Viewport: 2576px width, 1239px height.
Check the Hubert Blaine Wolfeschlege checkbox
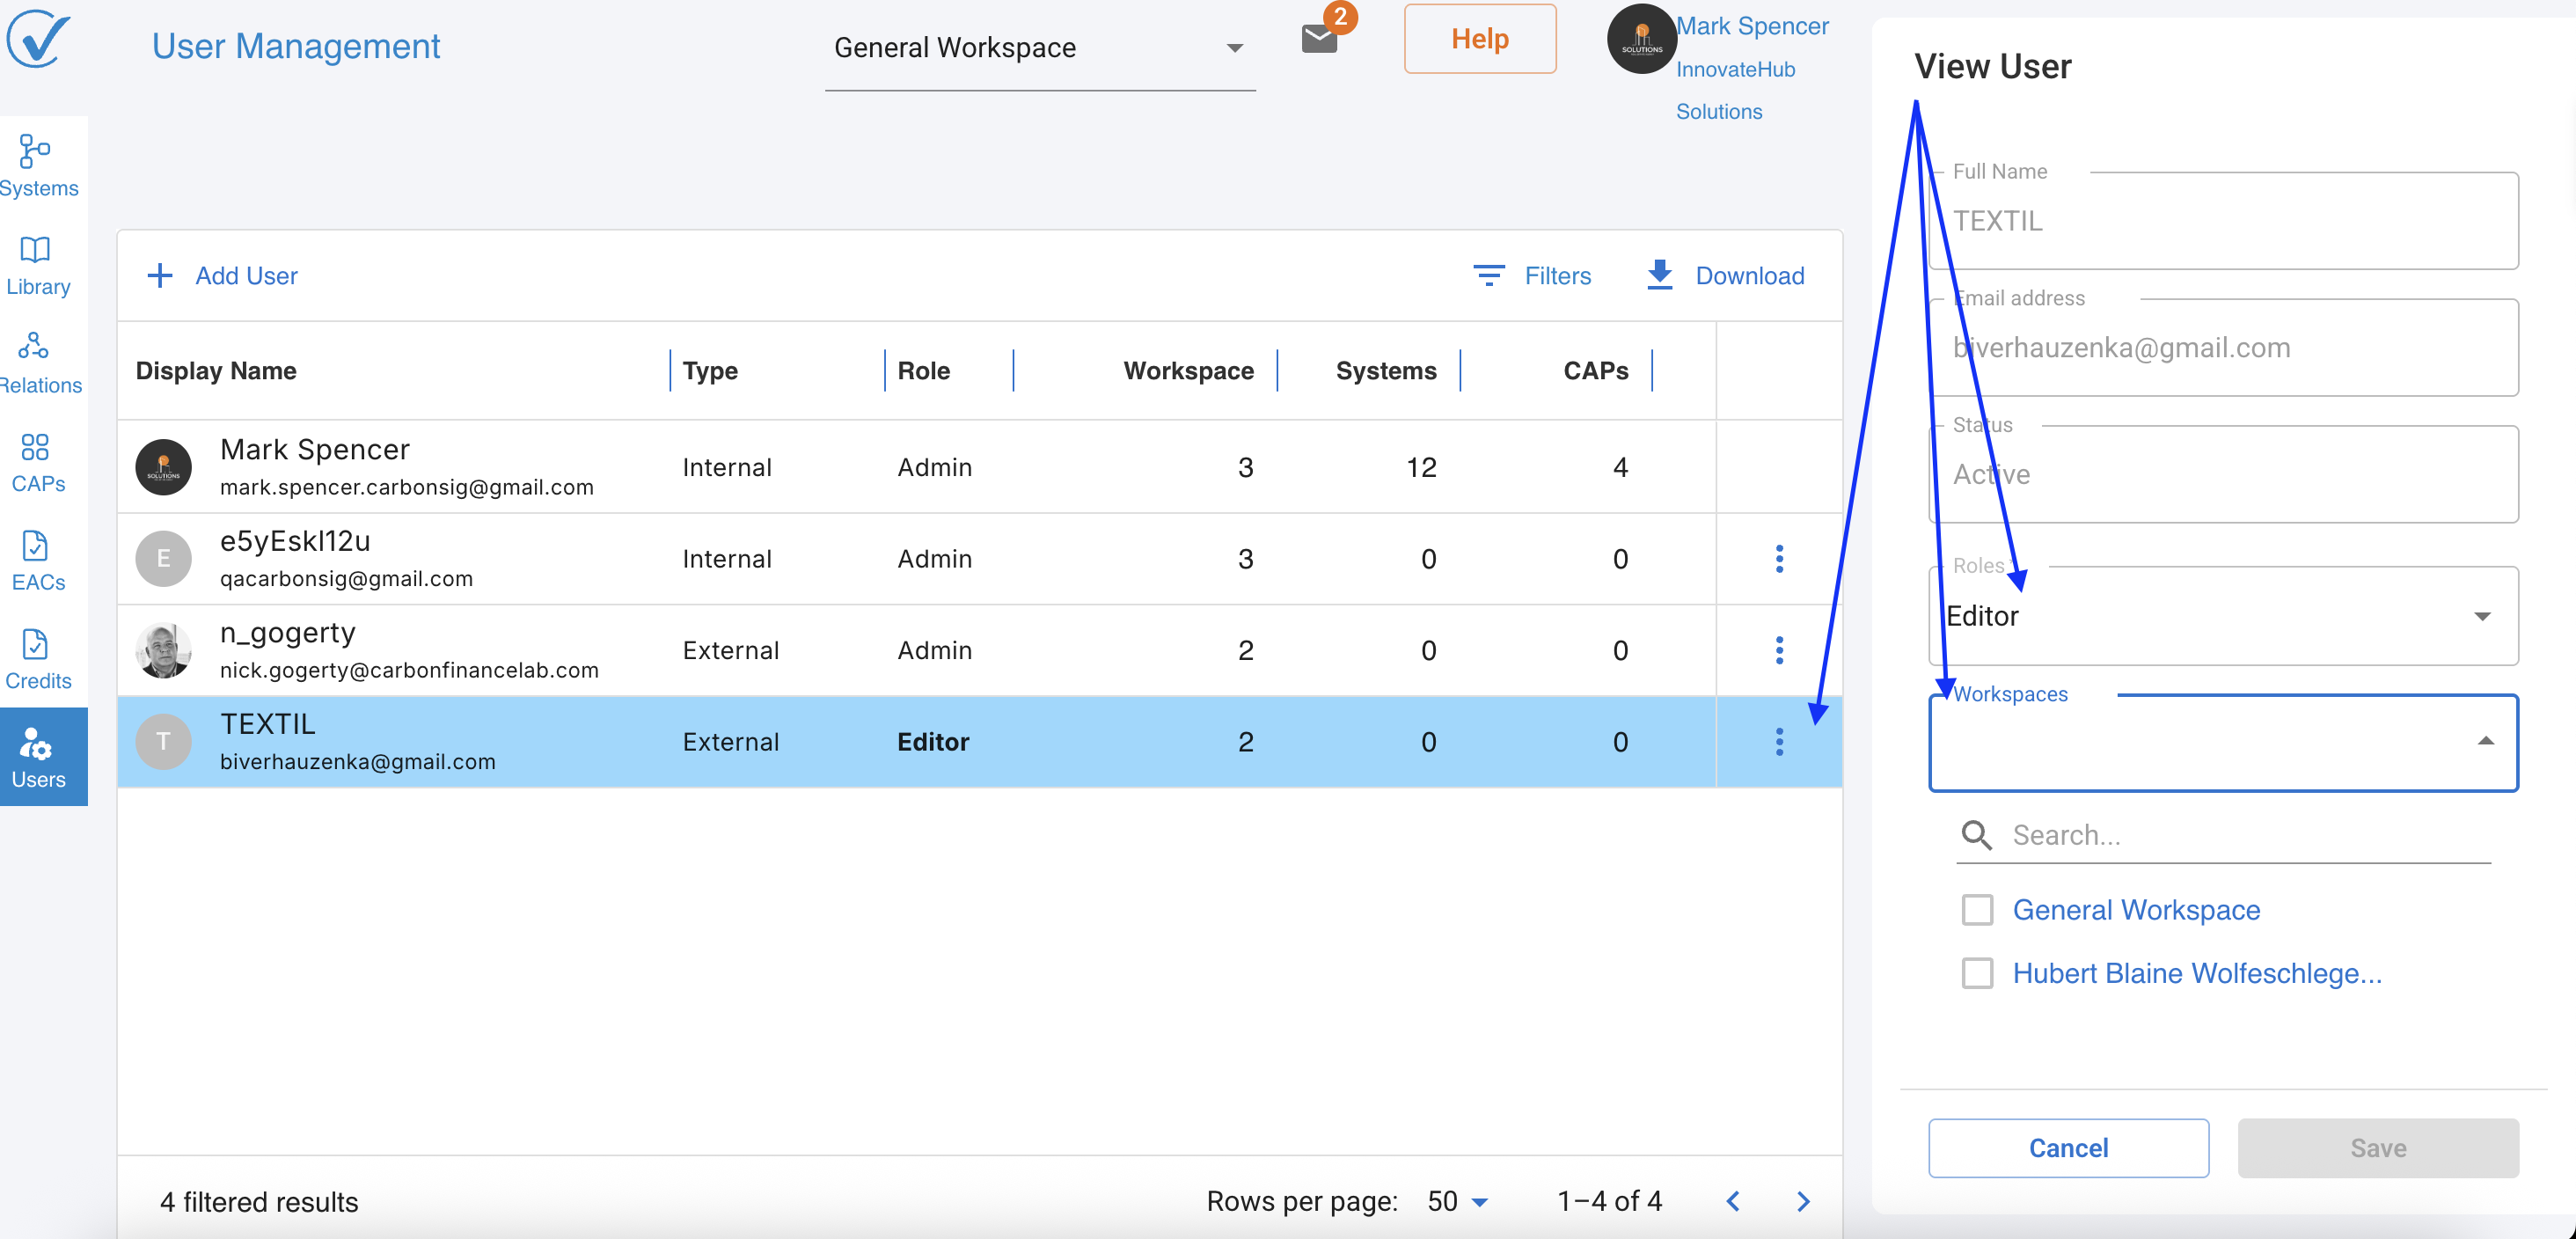click(x=1976, y=972)
